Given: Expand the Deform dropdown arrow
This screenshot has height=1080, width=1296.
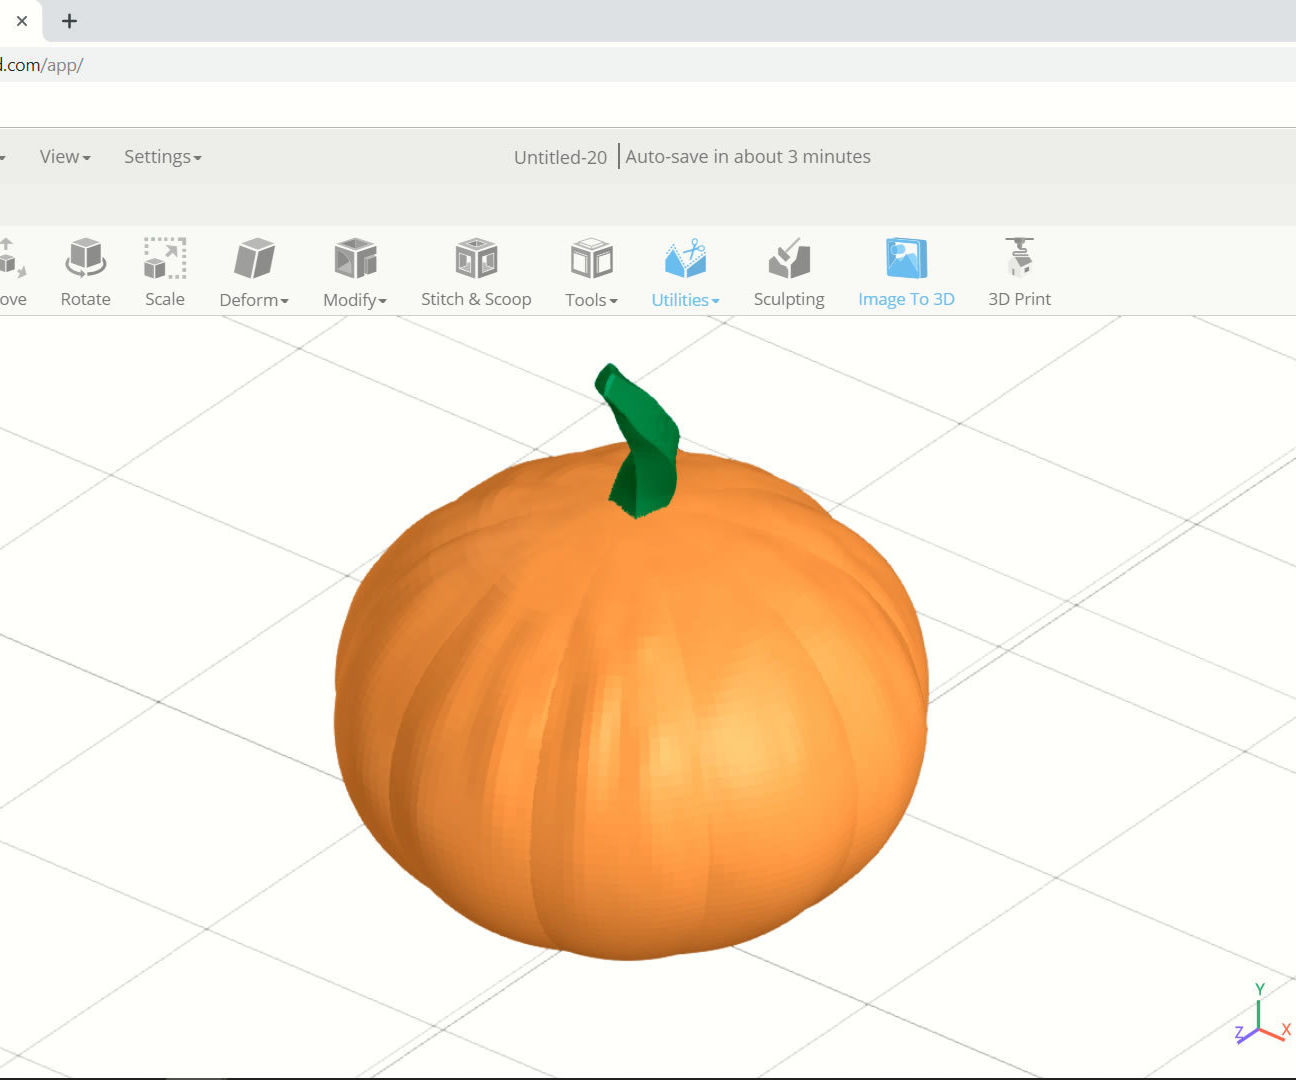Looking at the screenshot, I should point(284,300).
